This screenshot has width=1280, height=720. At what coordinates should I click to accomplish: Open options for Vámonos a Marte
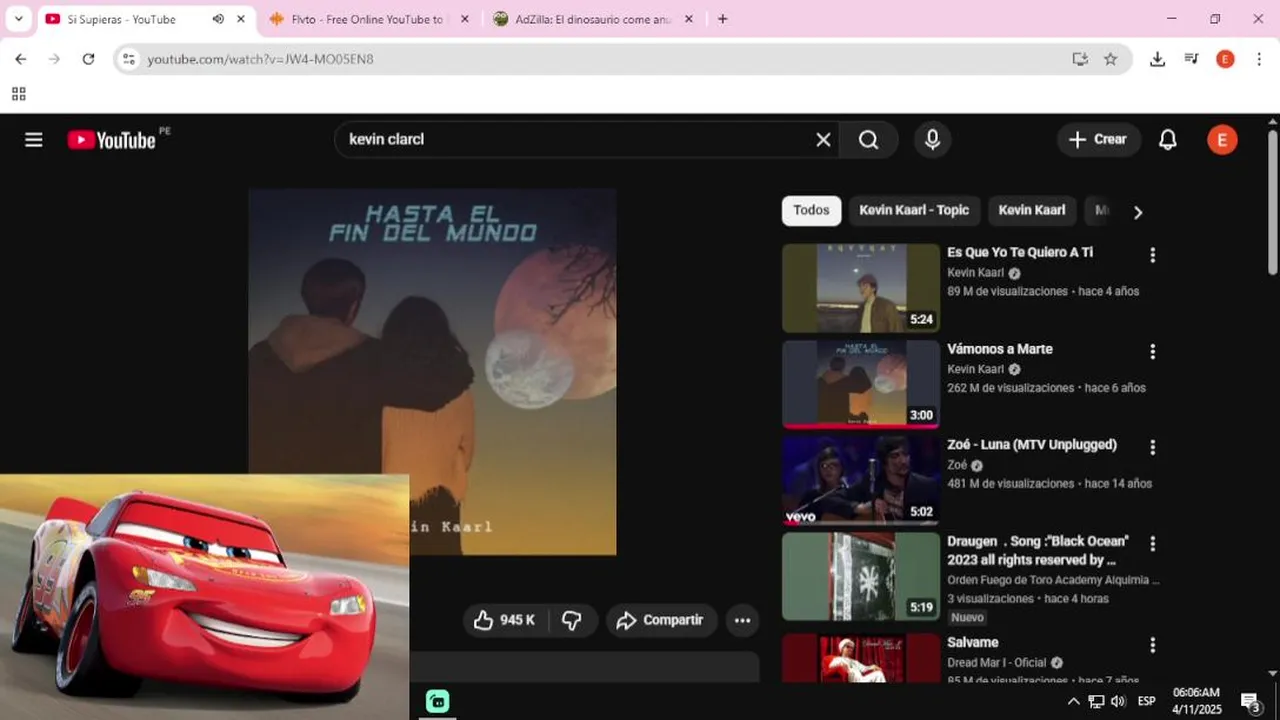tap(1152, 351)
